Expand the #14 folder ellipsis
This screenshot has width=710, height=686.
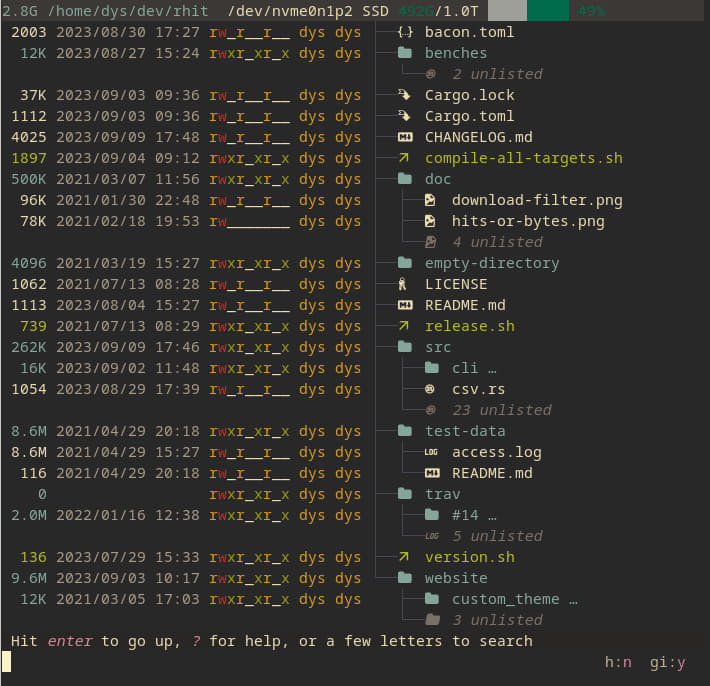click(x=492, y=517)
